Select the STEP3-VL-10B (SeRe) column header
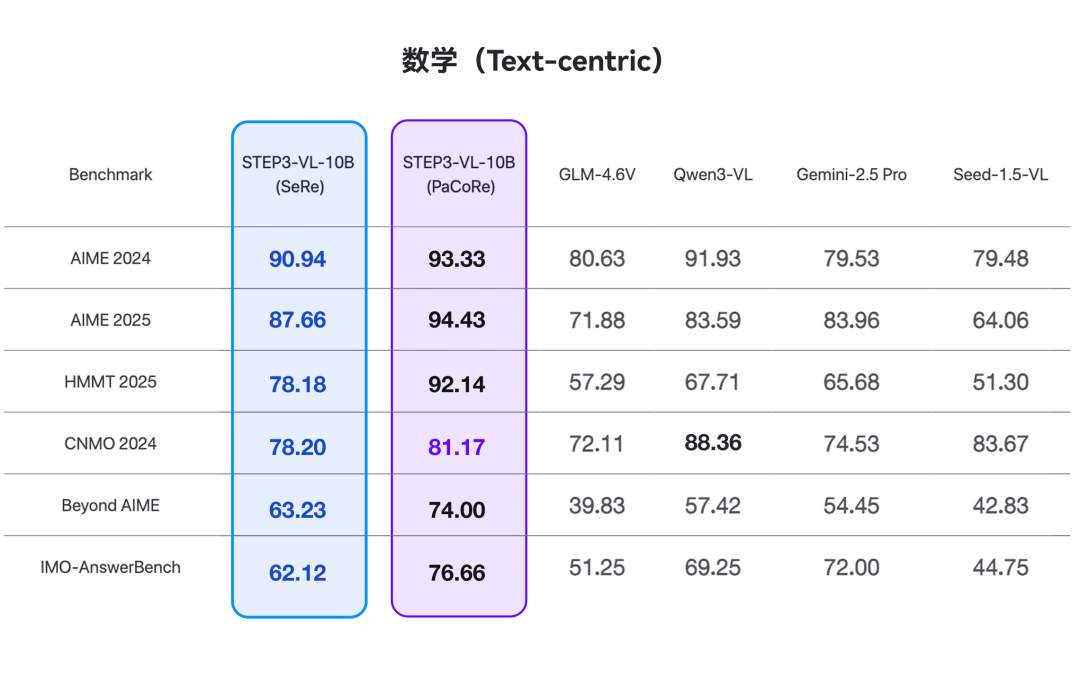This screenshot has width=1080, height=676. point(298,174)
